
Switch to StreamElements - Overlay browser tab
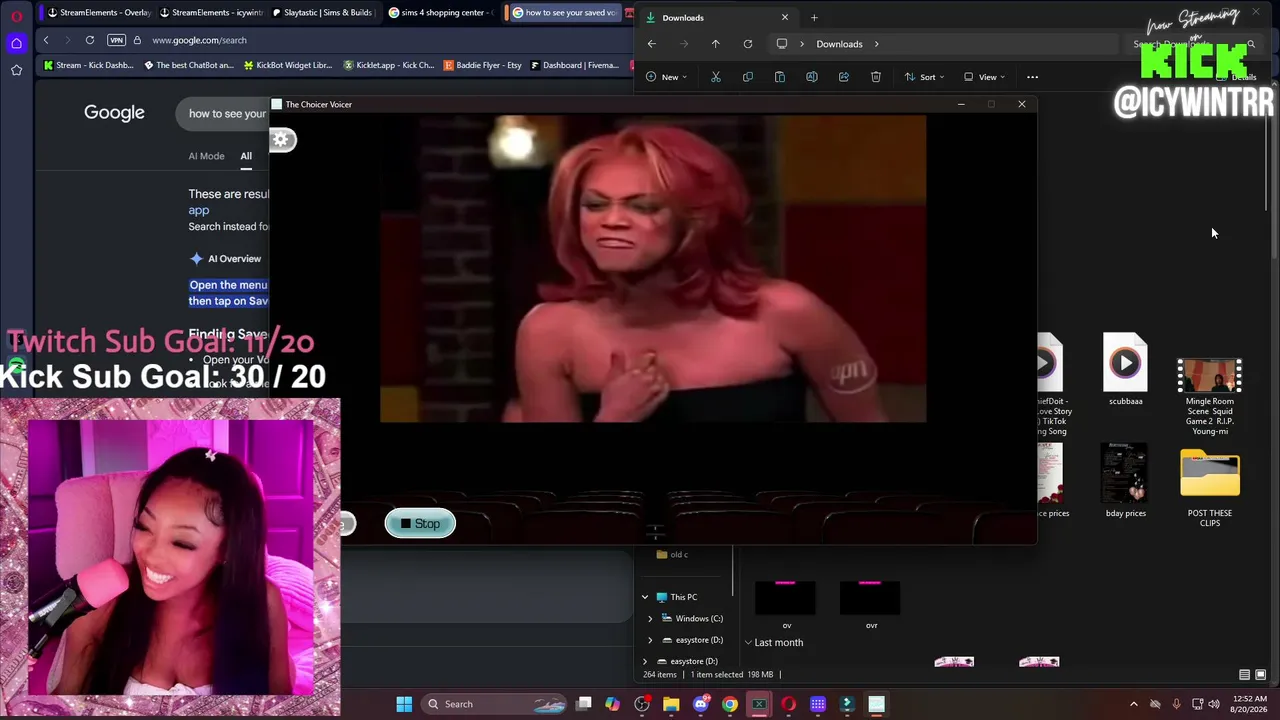98,13
